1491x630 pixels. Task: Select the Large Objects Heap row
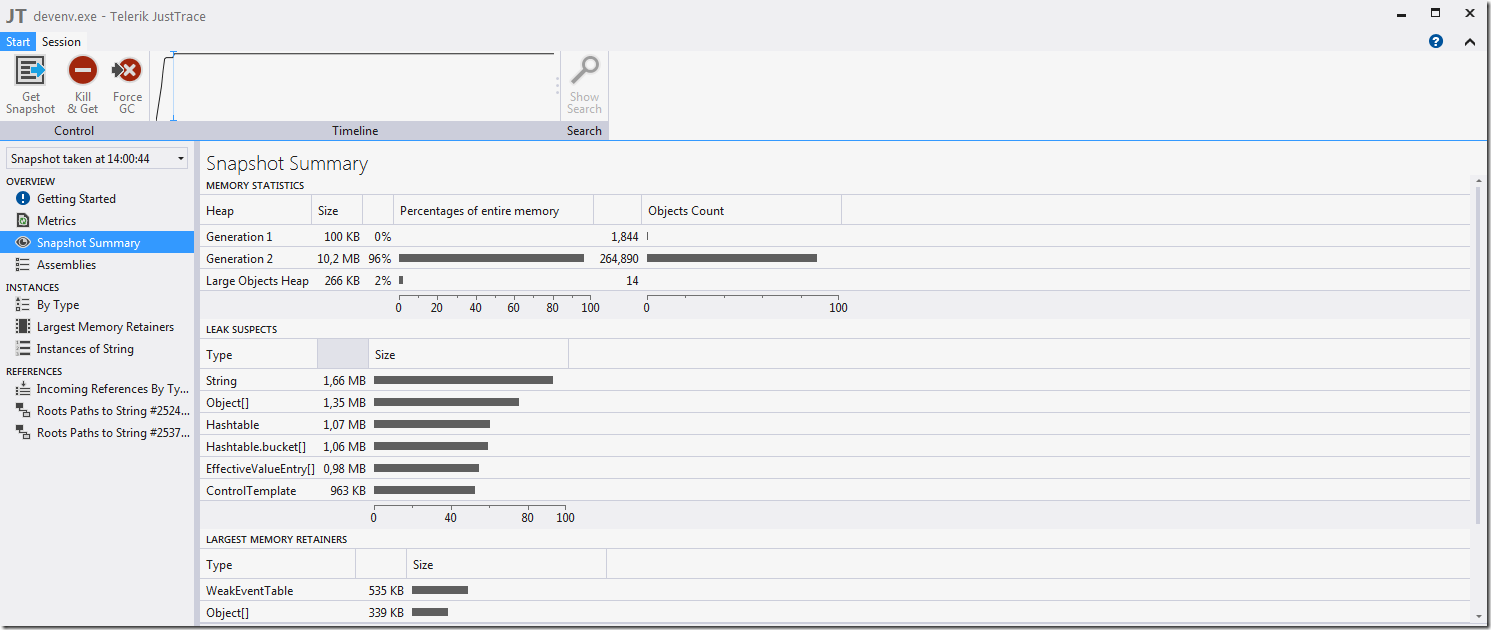tap(835, 281)
